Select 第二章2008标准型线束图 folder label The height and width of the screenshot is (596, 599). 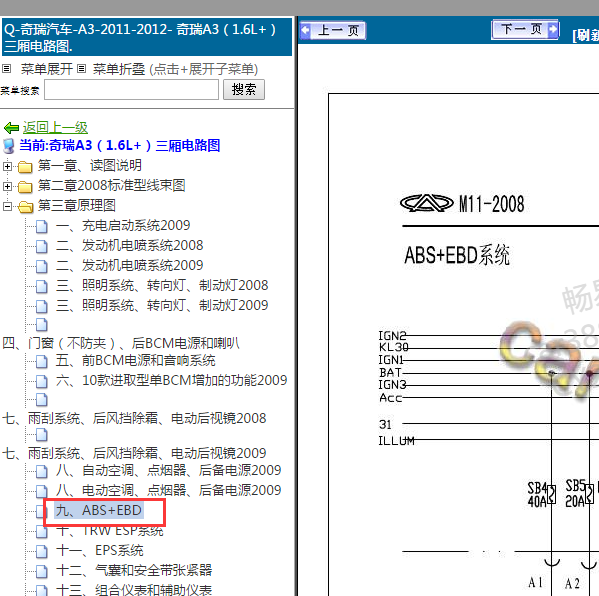[112, 186]
